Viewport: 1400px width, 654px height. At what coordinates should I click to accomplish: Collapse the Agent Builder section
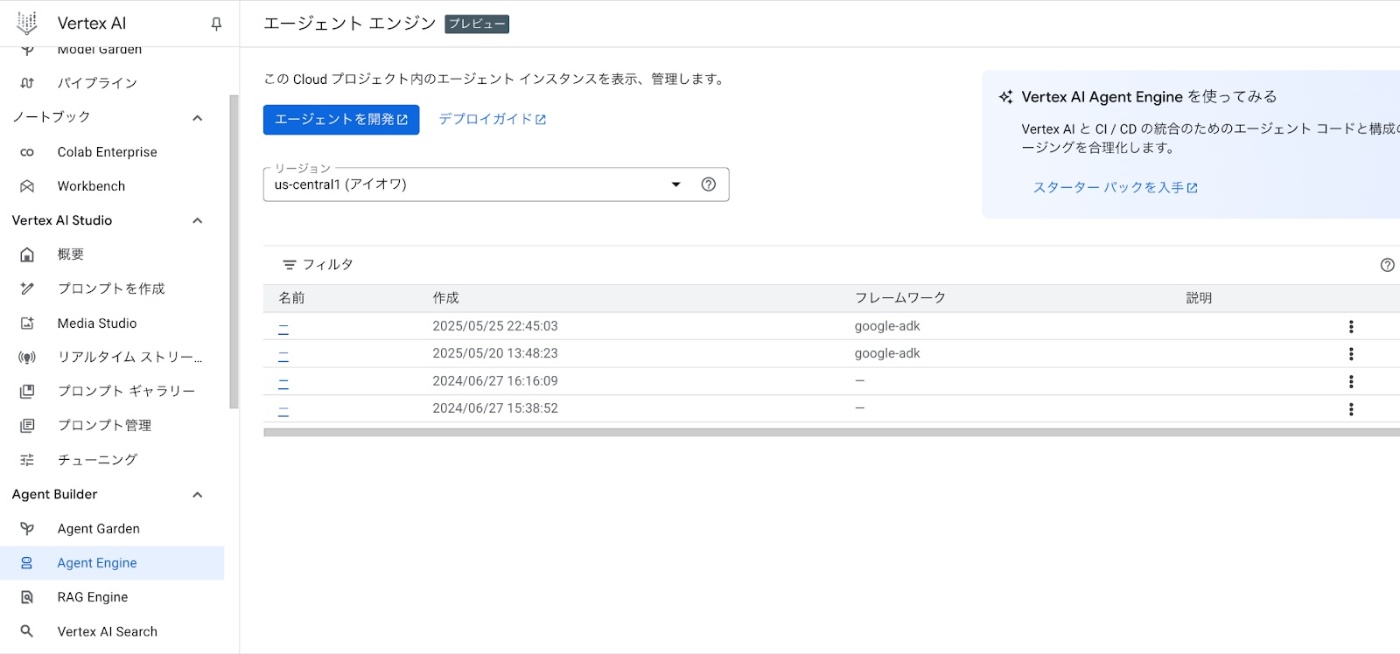pyautogui.click(x=197, y=495)
